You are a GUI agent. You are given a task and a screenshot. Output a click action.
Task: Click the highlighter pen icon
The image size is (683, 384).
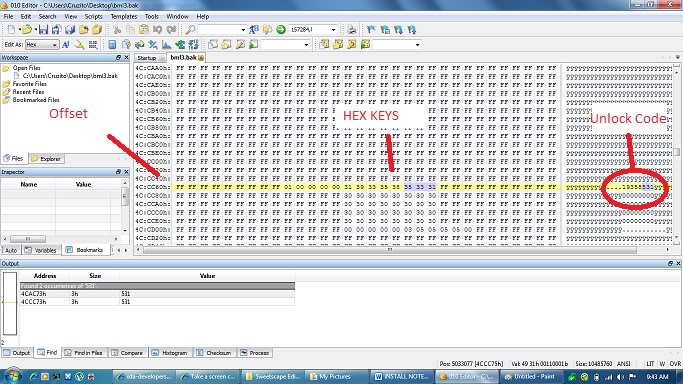pyautogui.click(x=79, y=44)
